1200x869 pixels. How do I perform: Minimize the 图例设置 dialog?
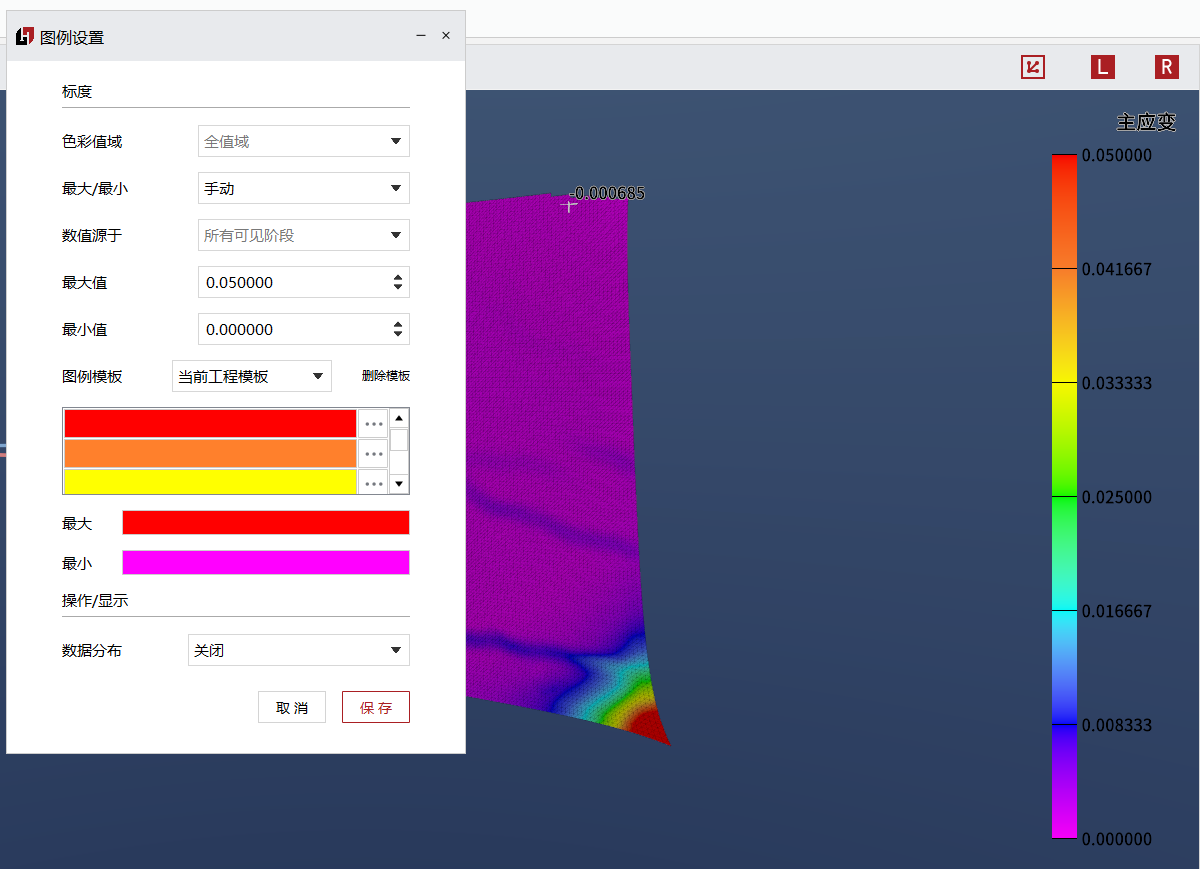pyautogui.click(x=421, y=35)
